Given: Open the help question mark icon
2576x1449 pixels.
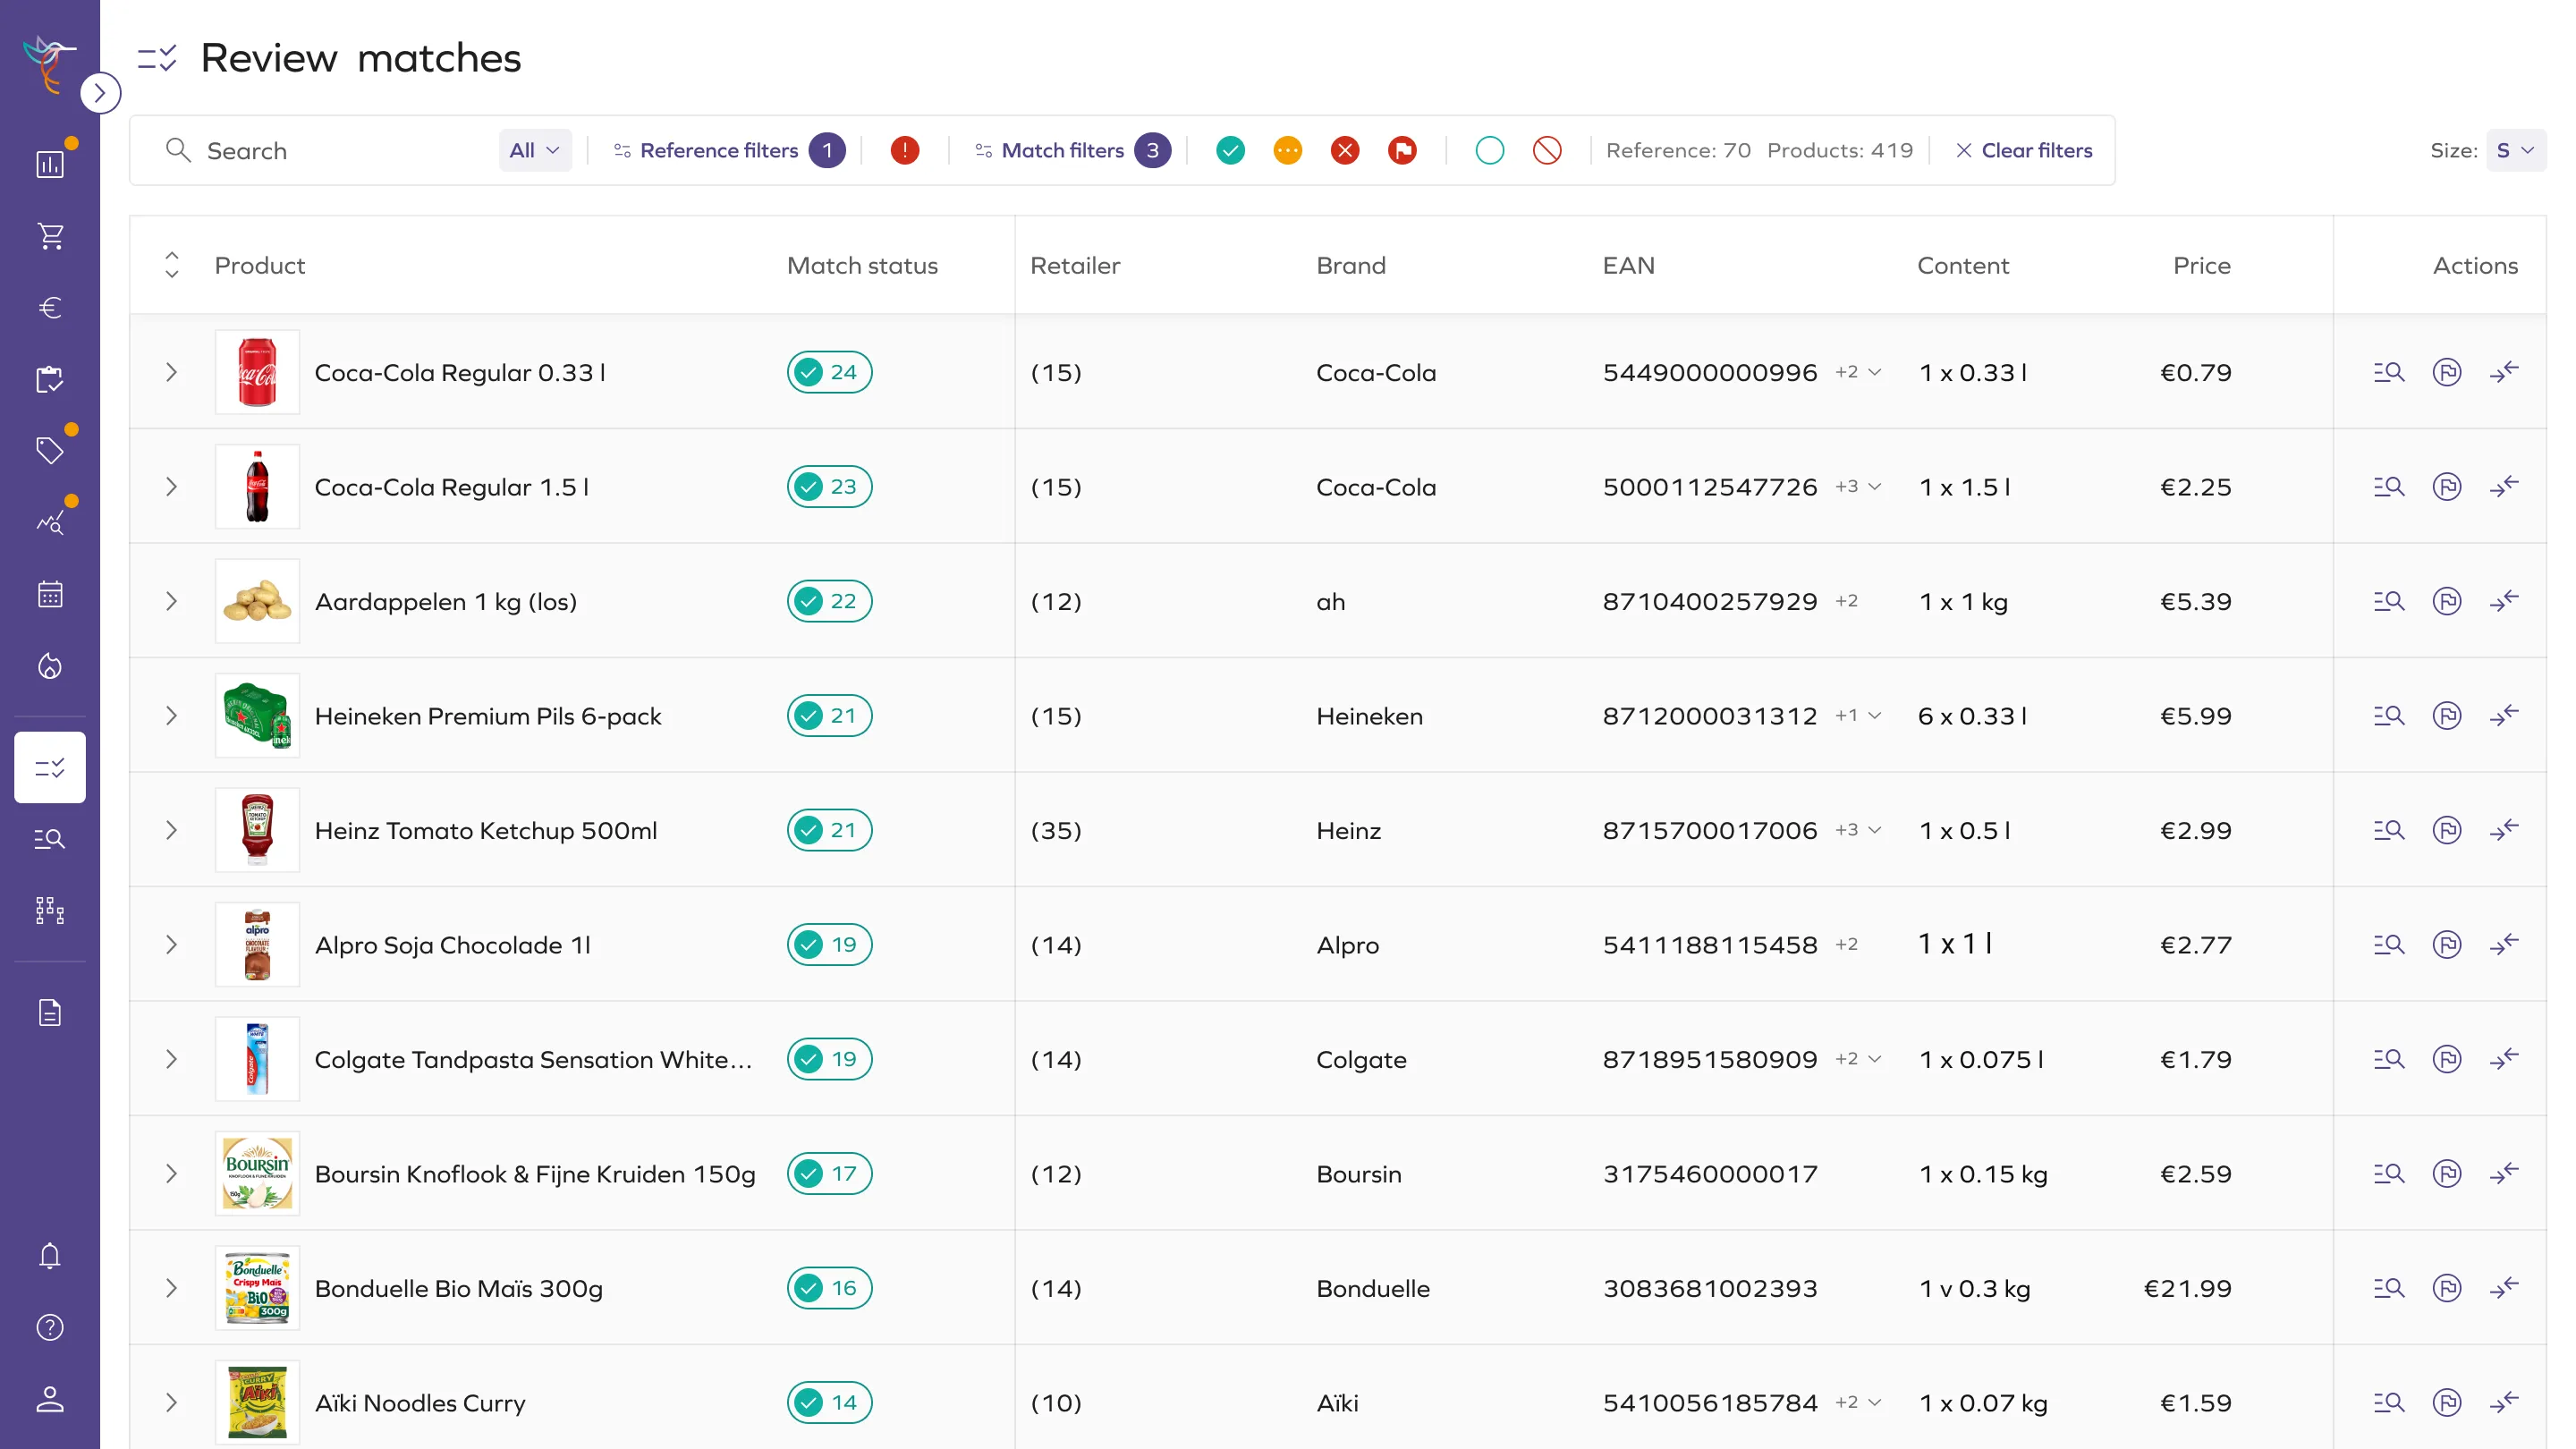Looking at the screenshot, I should [50, 1328].
